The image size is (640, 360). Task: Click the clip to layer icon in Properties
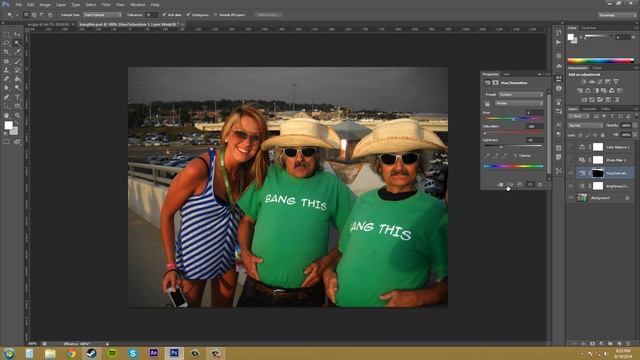[500, 185]
